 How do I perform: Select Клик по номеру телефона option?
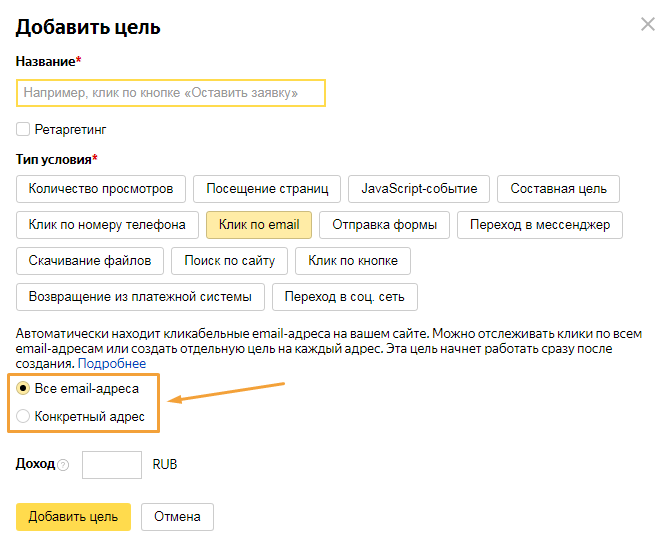pyautogui.click(x=107, y=225)
